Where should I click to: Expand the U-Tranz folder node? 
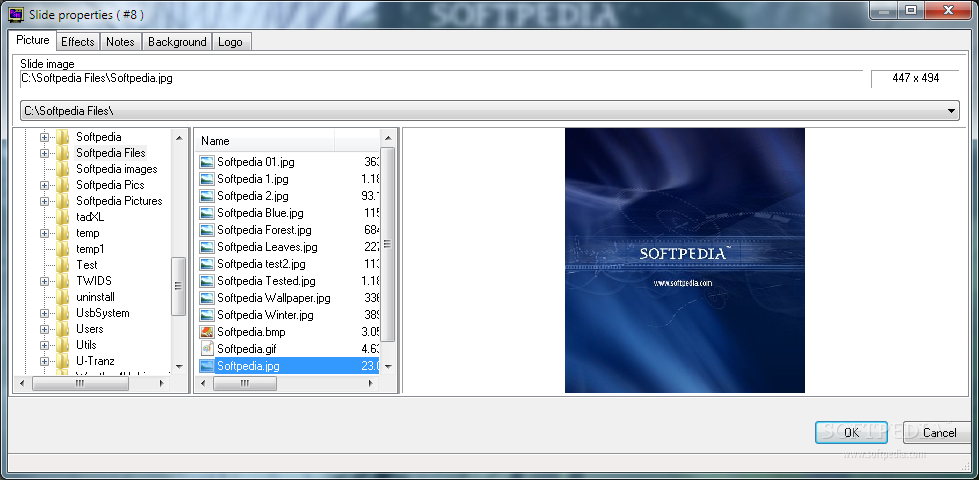pos(44,361)
